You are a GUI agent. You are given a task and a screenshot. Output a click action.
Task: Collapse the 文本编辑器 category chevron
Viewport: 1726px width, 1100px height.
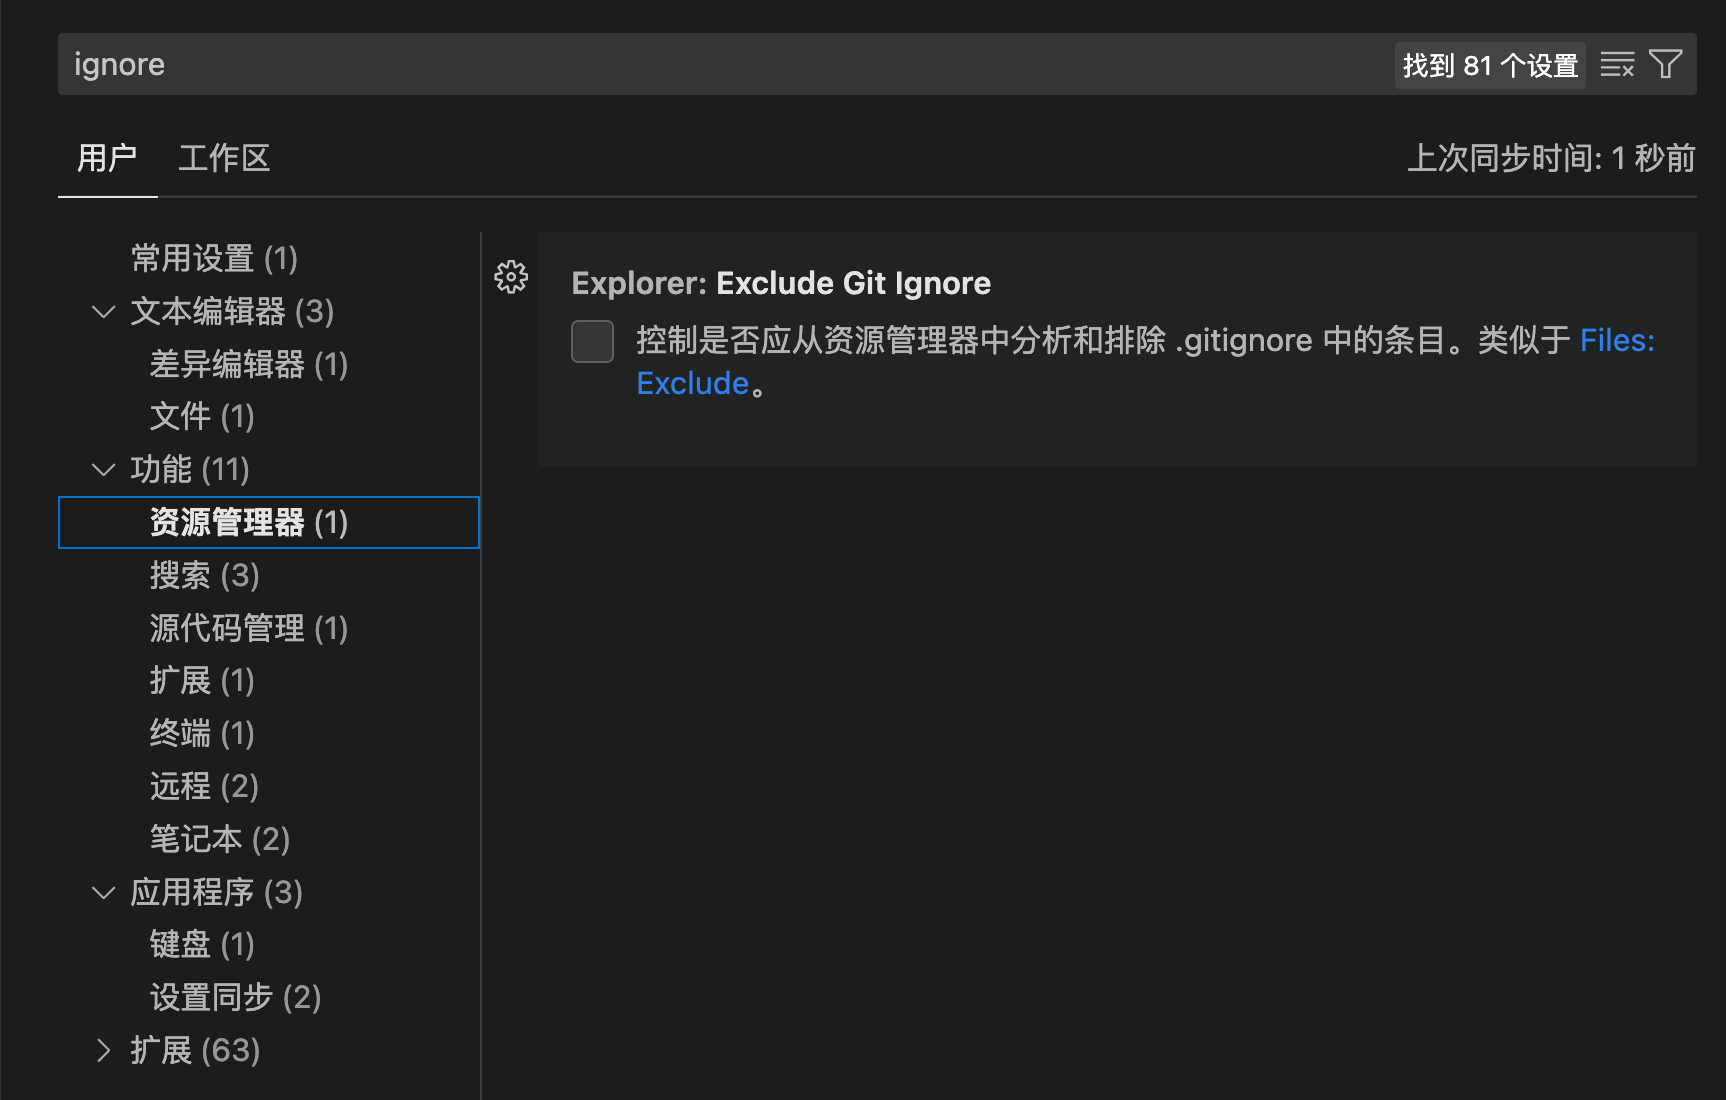click(x=103, y=311)
